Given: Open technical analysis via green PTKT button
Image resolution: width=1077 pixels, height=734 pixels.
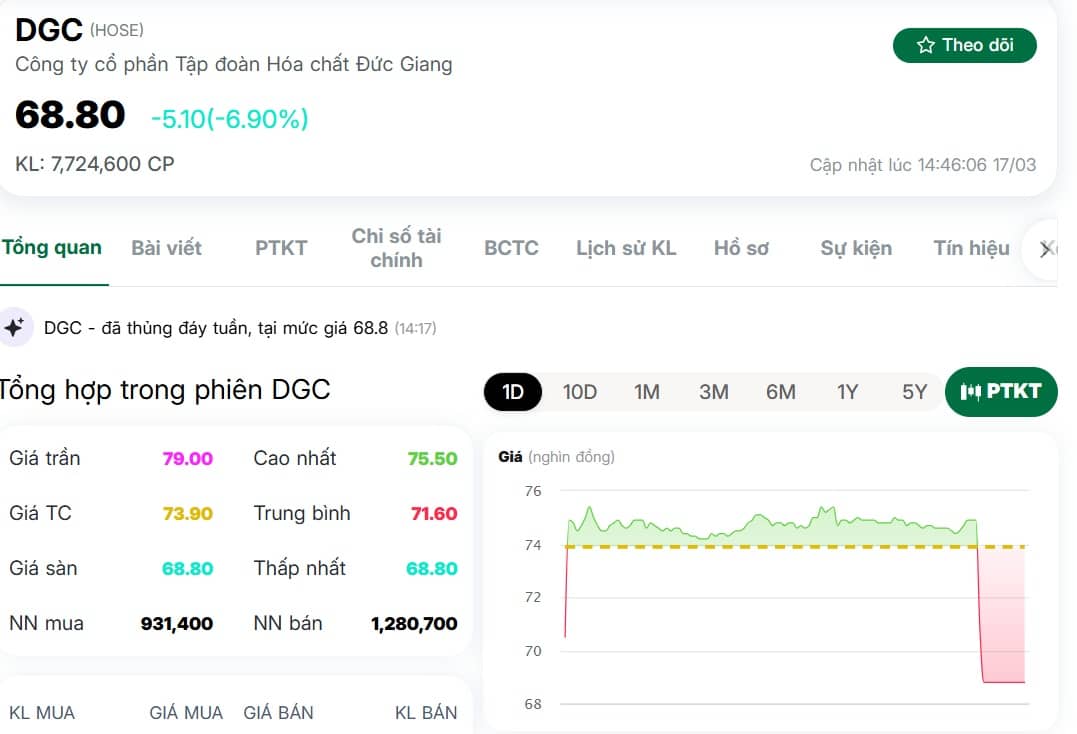Looking at the screenshot, I should pos(1001,392).
